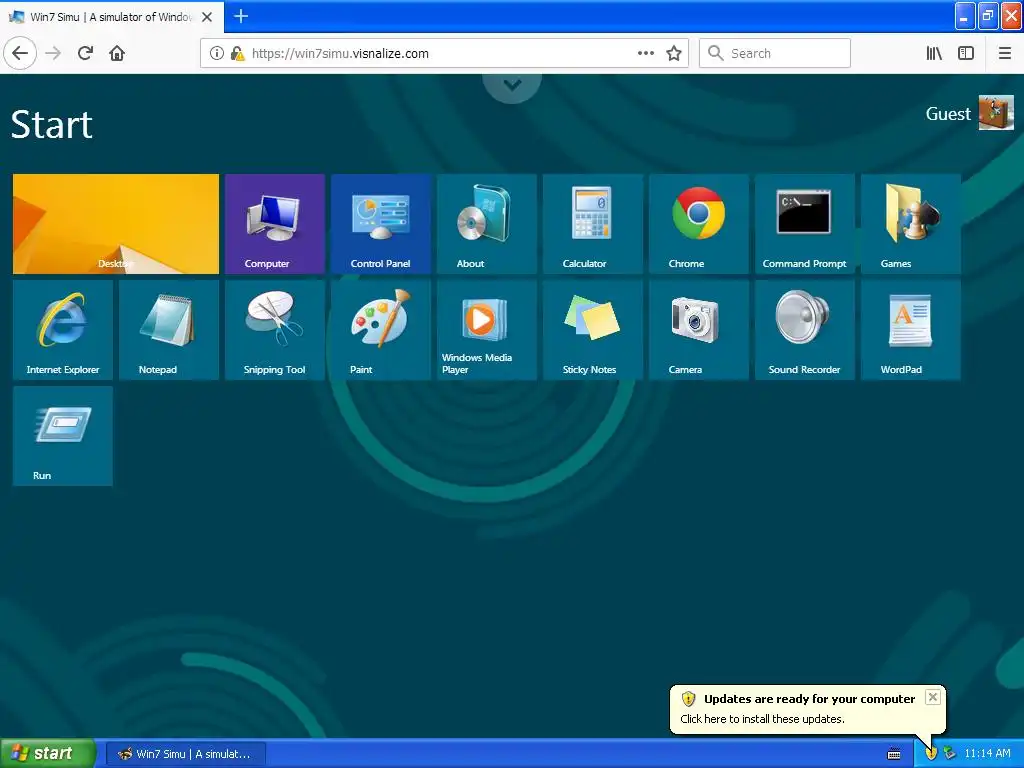This screenshot has width=1024, height=768.
Task: Click the 11:14 AM taskbar clock
Action: (x=987, y=754)
